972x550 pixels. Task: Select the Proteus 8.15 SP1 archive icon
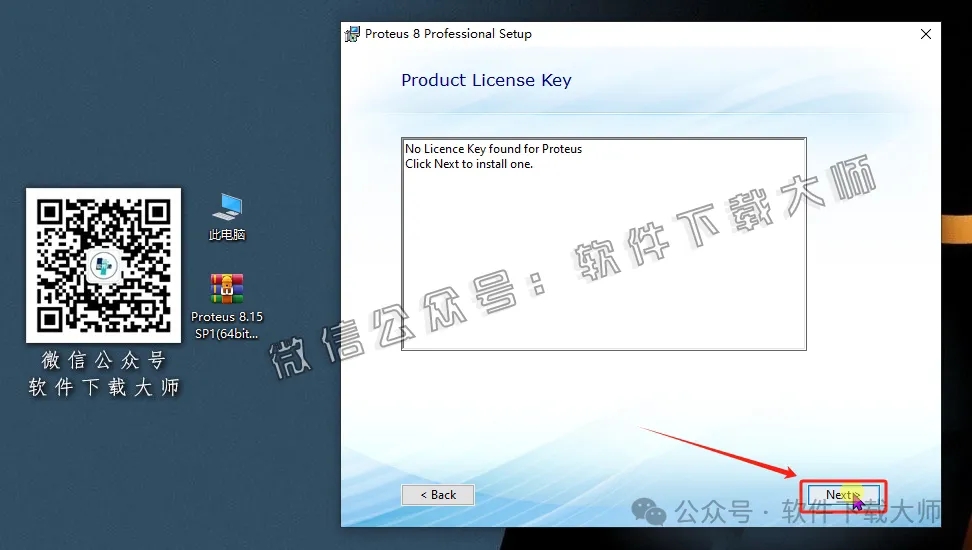click(x=227, y=306)
